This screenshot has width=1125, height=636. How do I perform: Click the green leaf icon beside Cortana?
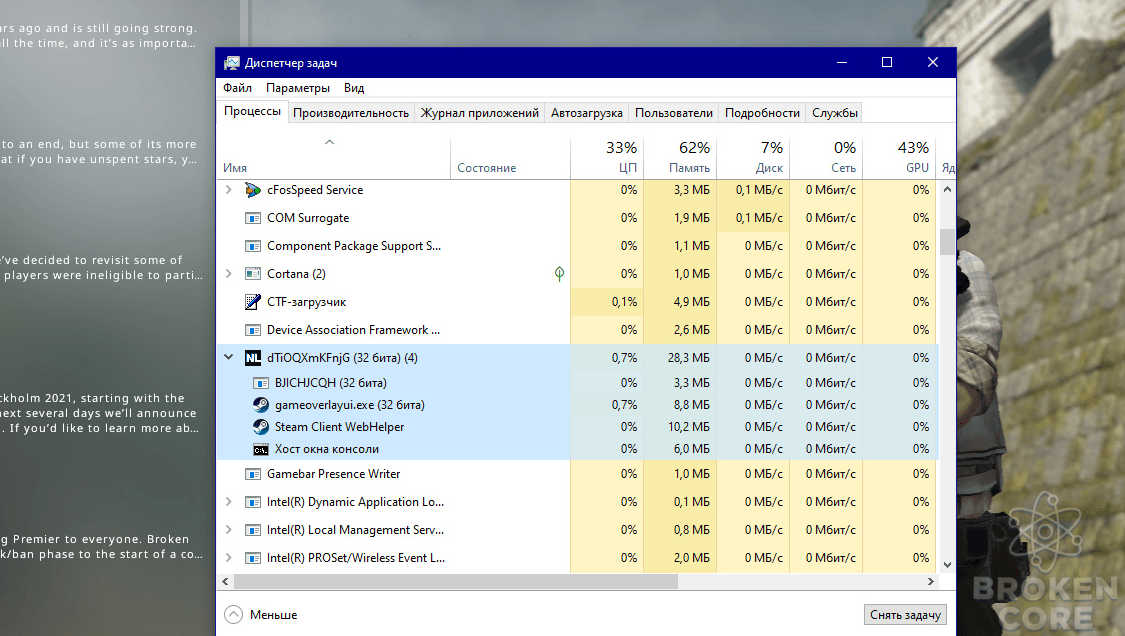tap(560, 273)
